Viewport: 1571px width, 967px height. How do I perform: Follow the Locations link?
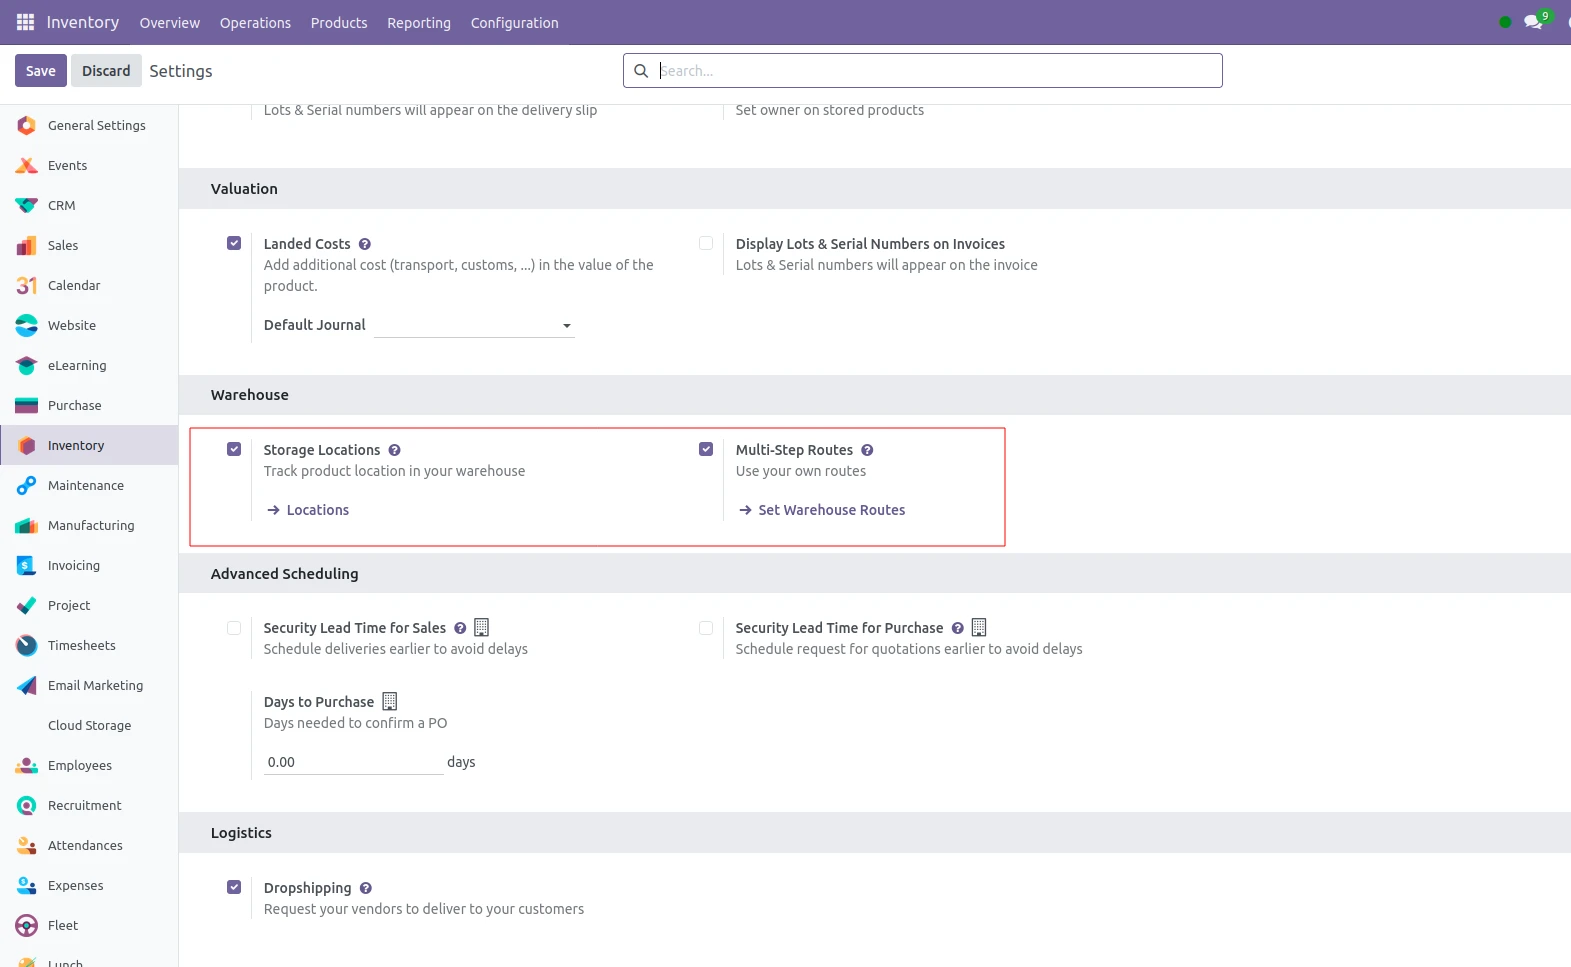point(317,510)
